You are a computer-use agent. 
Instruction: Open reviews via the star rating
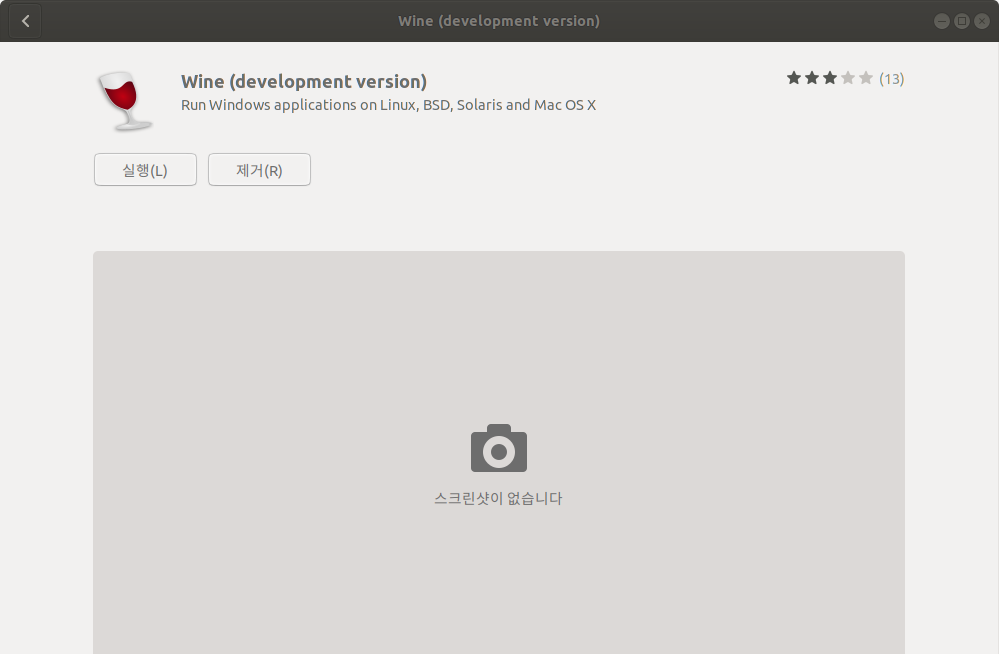coord(830,78)
